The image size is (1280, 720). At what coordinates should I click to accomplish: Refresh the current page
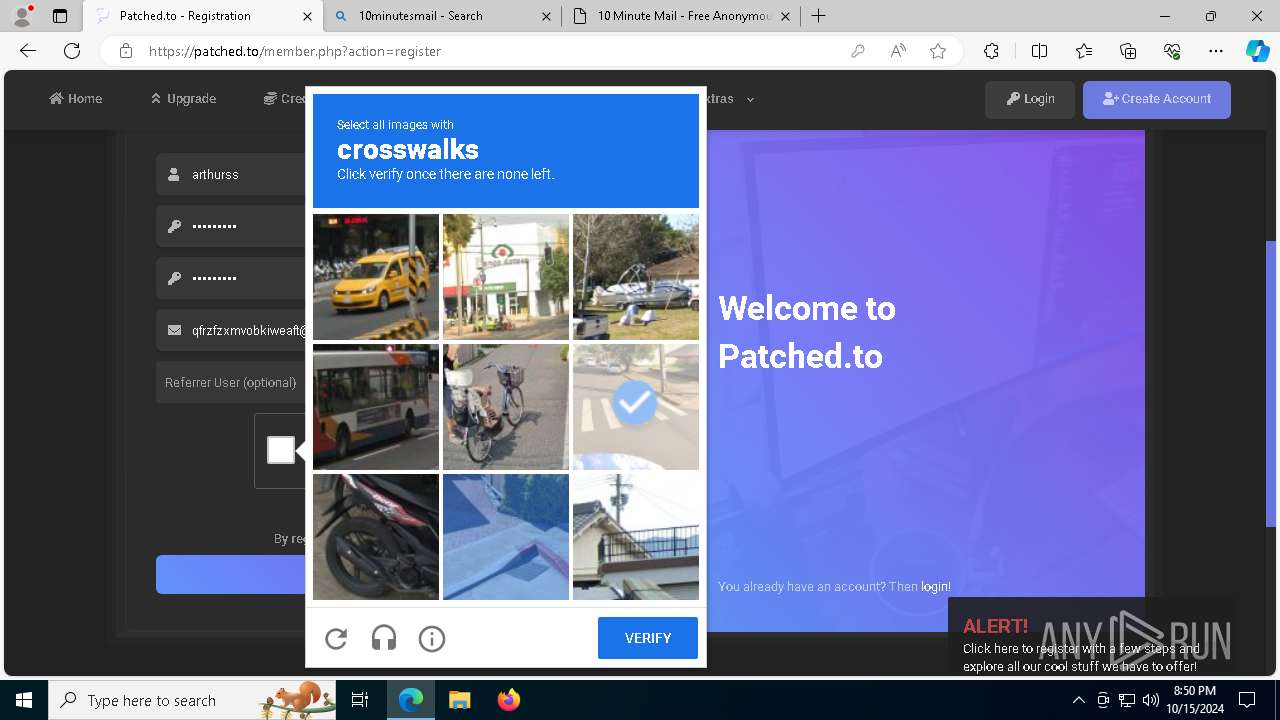click(x=72, y=51)
